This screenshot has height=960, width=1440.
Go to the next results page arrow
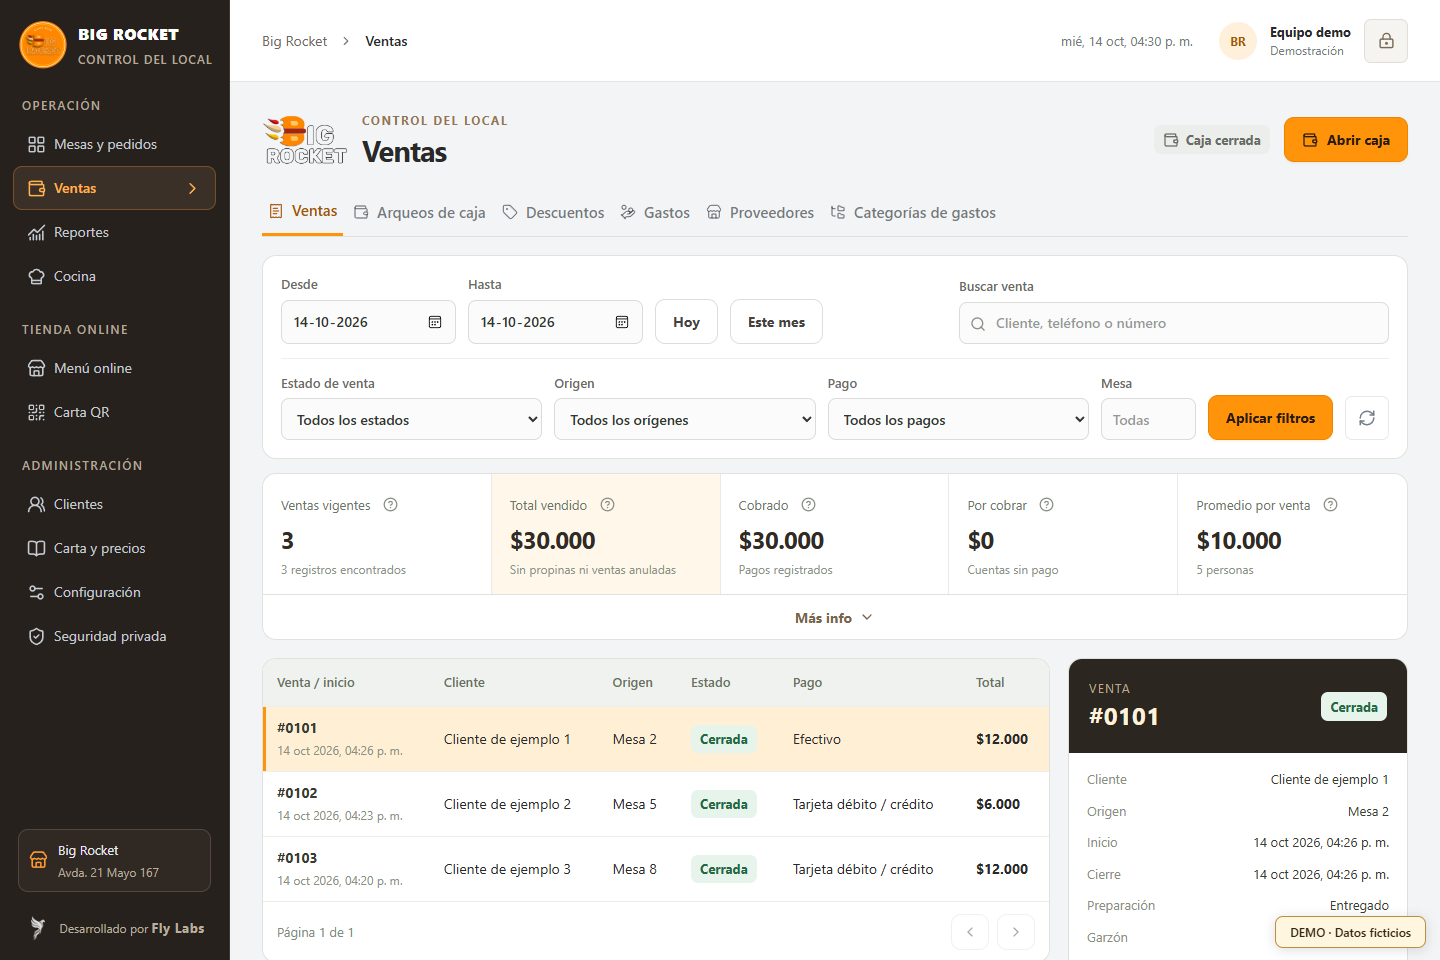pos(1016,932)
